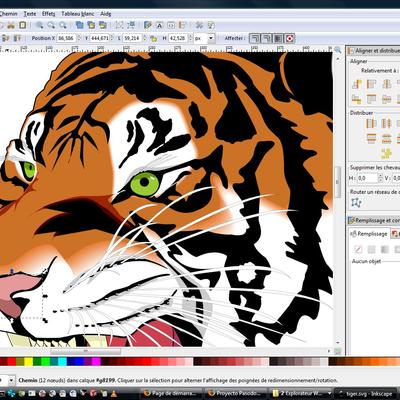The image size is (400, 400).
Task: Switch to the Remplissage tab
Action: (x=369, y=234)
